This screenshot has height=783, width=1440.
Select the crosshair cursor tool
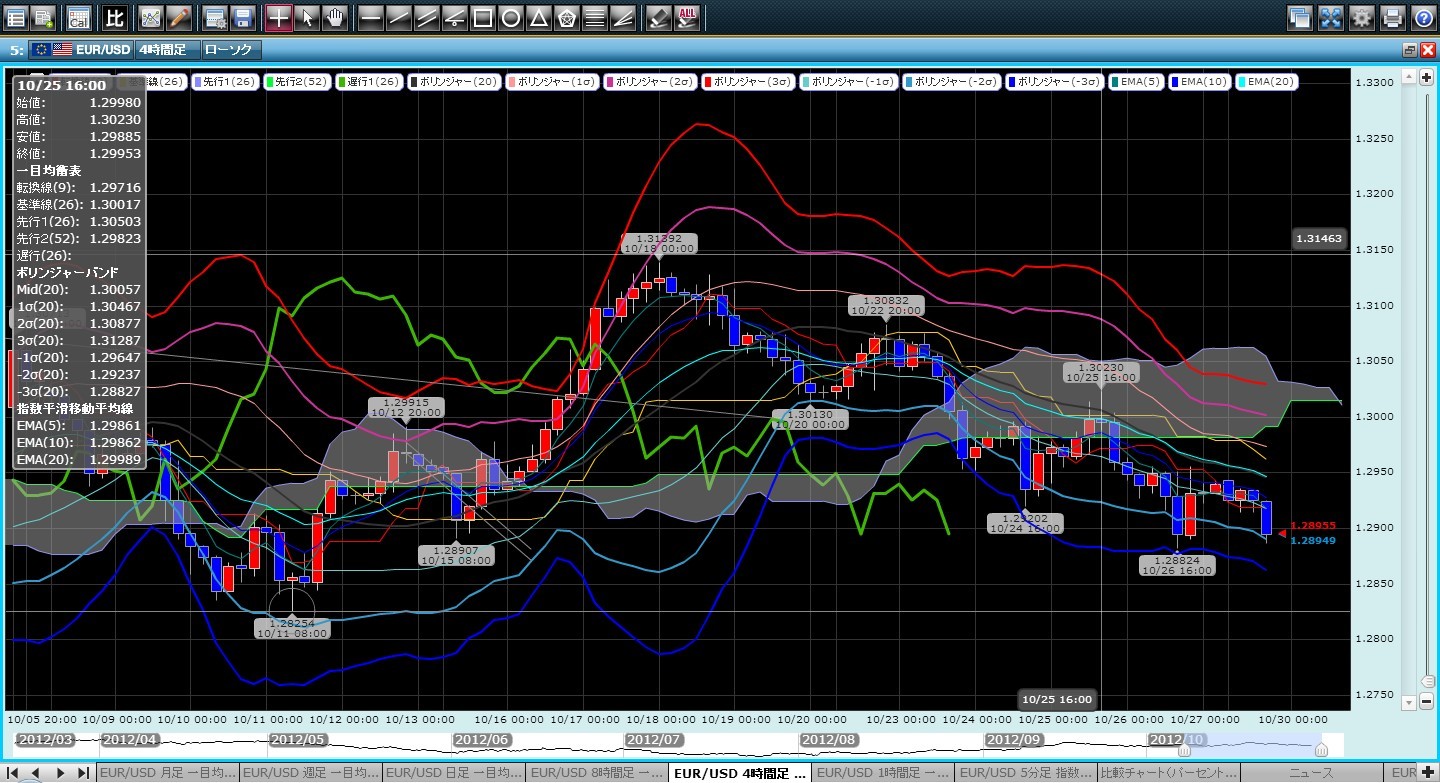tap(279, 17)
